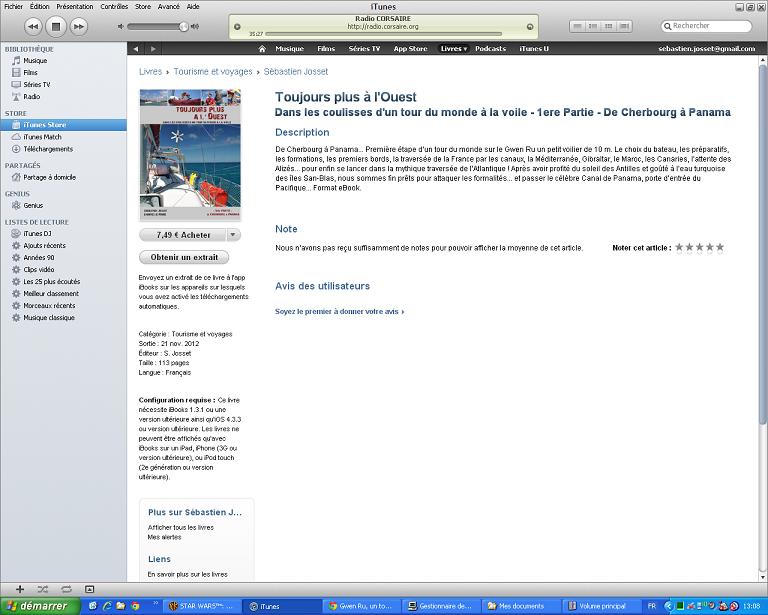768x615 pixels.
Task: Open the Séries TV store tab
Action: (x=364, y=48)
